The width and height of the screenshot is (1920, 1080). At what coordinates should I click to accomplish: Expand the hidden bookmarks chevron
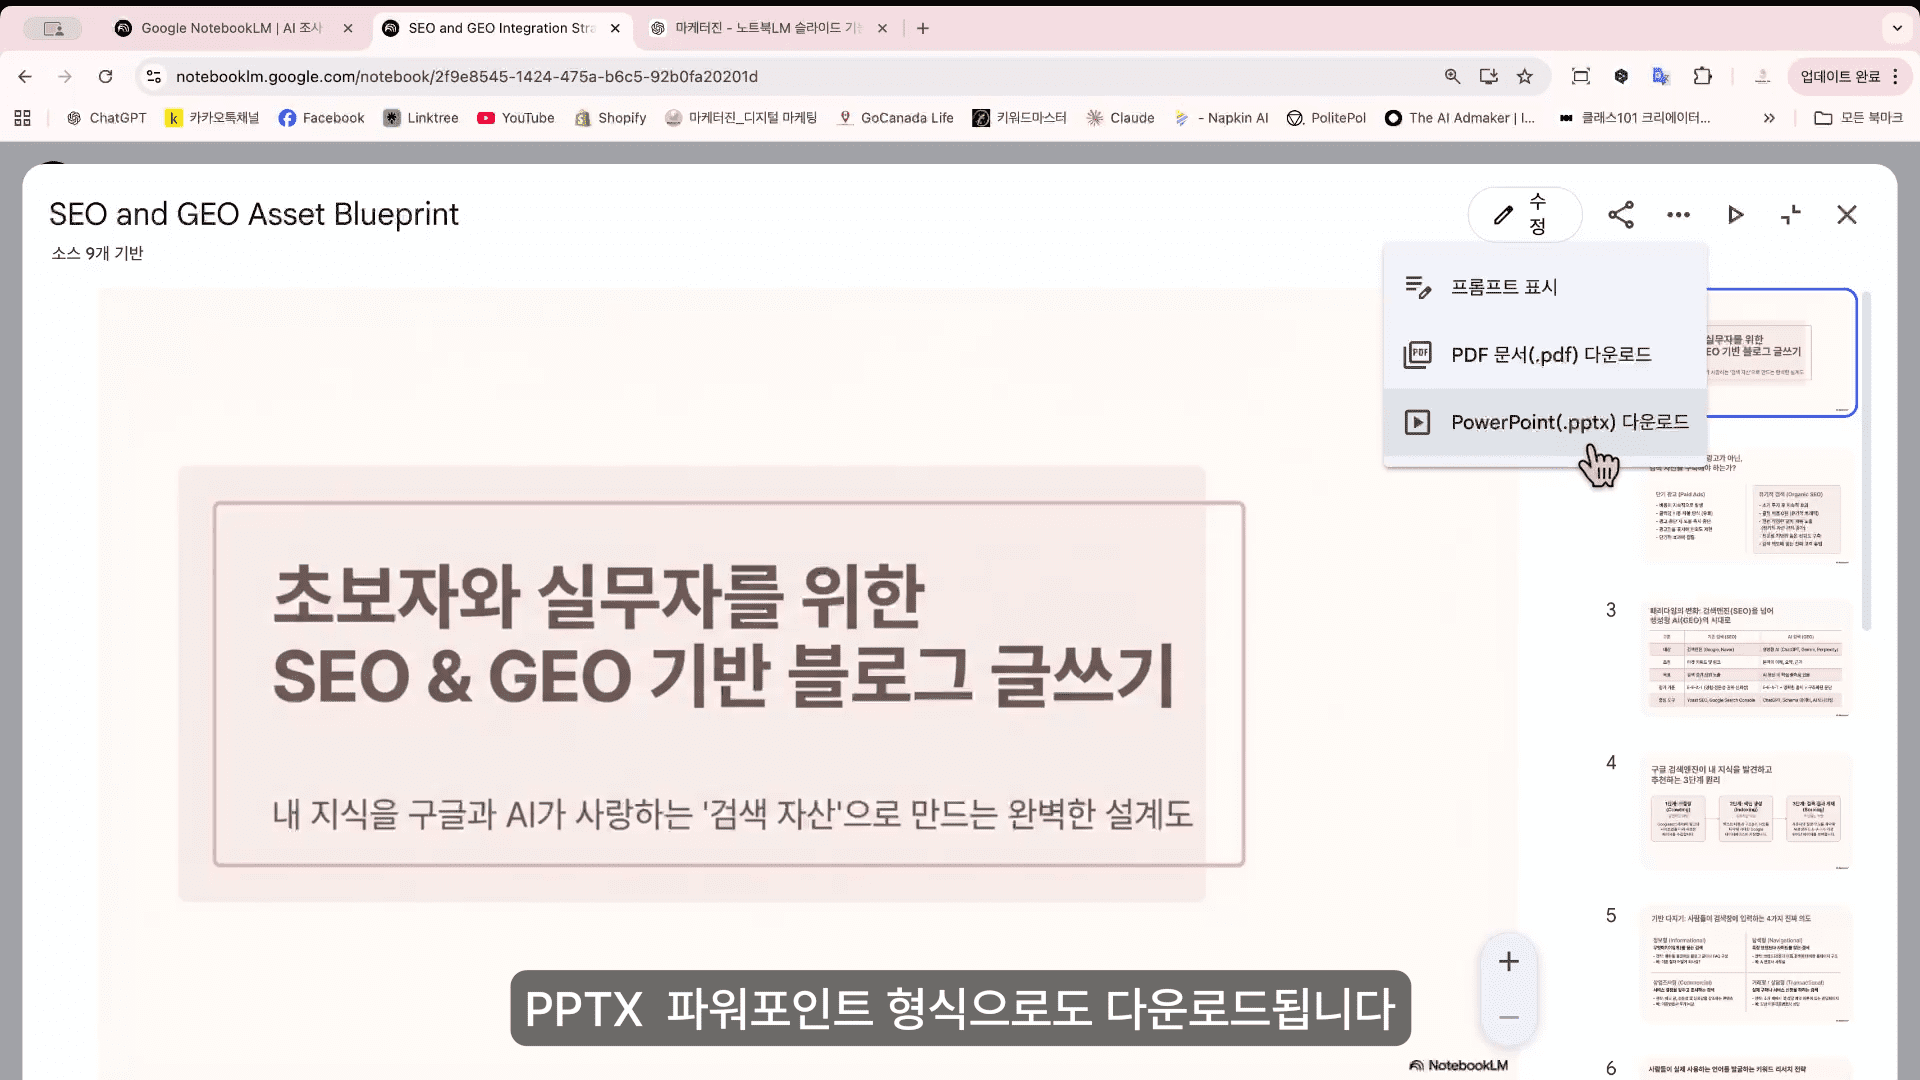1769,118
